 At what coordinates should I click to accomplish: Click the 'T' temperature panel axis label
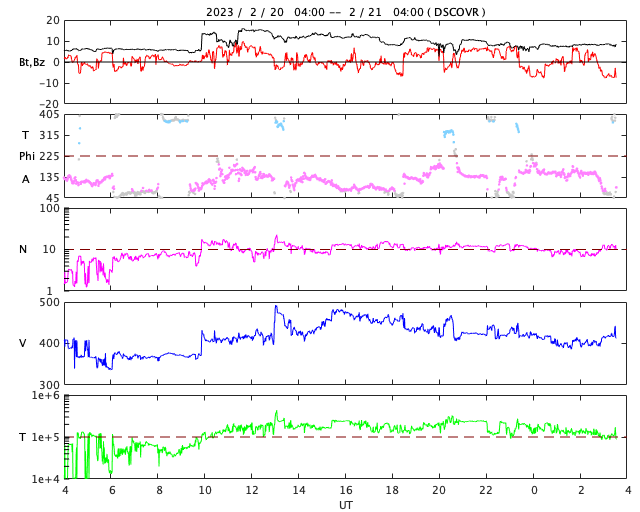coord(23,437)
